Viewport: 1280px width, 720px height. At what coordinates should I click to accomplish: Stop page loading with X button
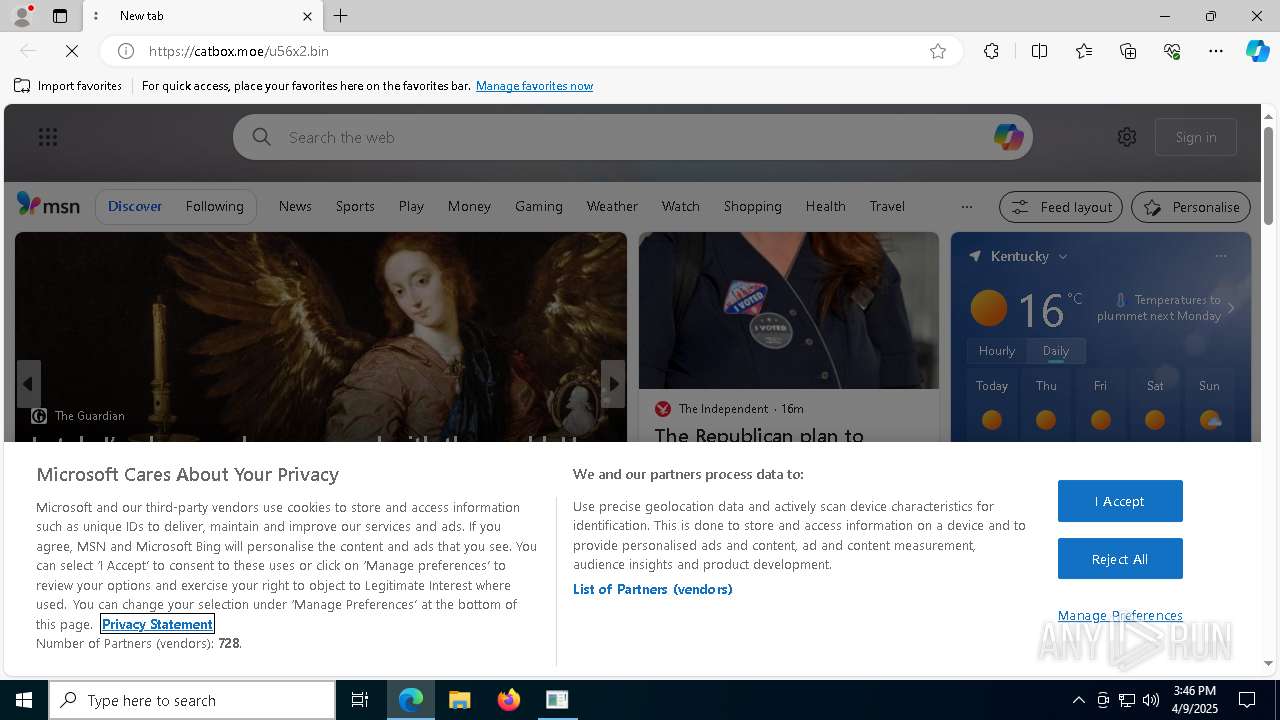pyautogui.click(x=72, y=51)
